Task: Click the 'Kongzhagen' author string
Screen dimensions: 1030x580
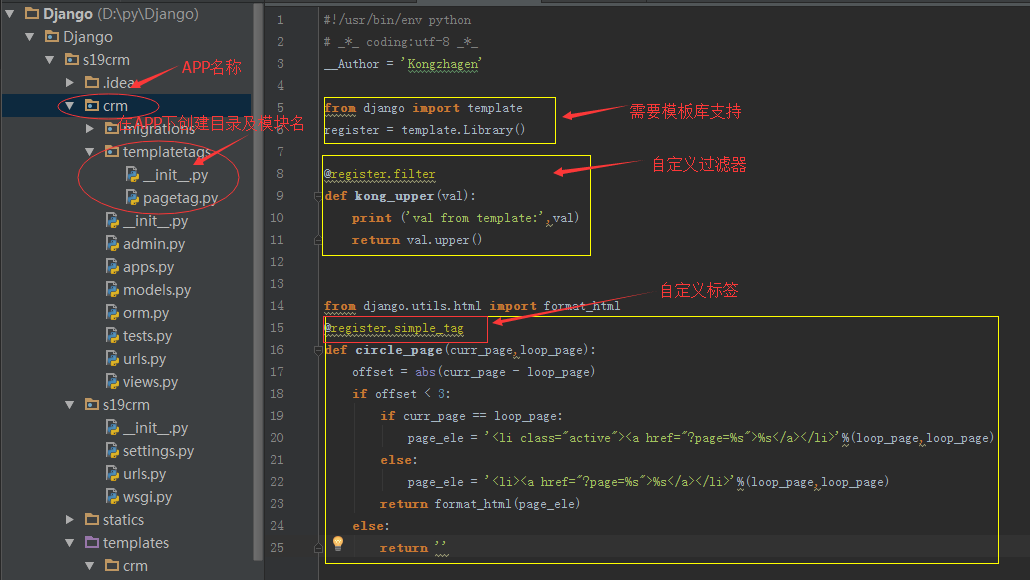Action: tap(441, 64)
